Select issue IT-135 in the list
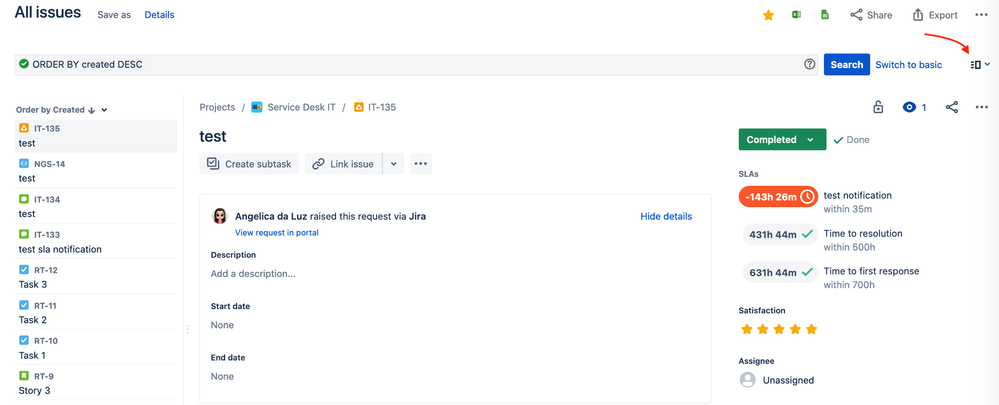This screenshot has width=999, height=405. click(x=96, y=136)
